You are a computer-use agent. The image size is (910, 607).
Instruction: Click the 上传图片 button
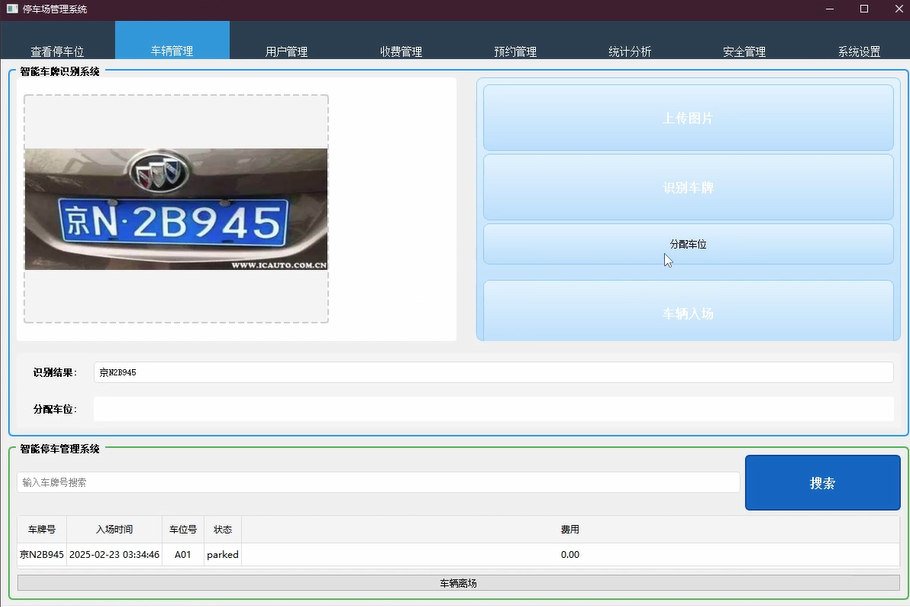click(x=688, y=118)
